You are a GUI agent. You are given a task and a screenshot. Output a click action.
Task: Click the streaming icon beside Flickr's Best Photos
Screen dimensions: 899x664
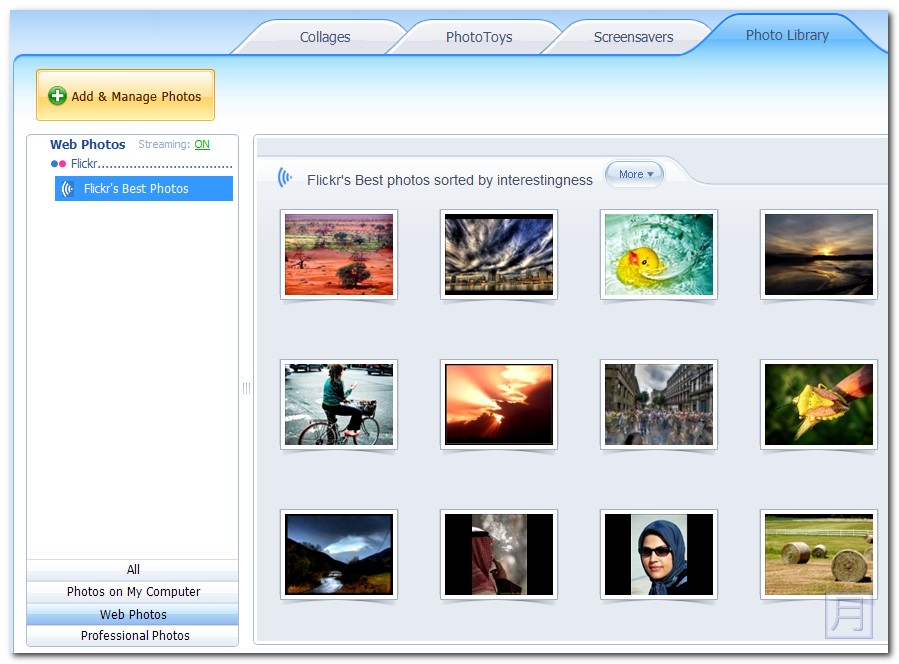pos(68,189)
